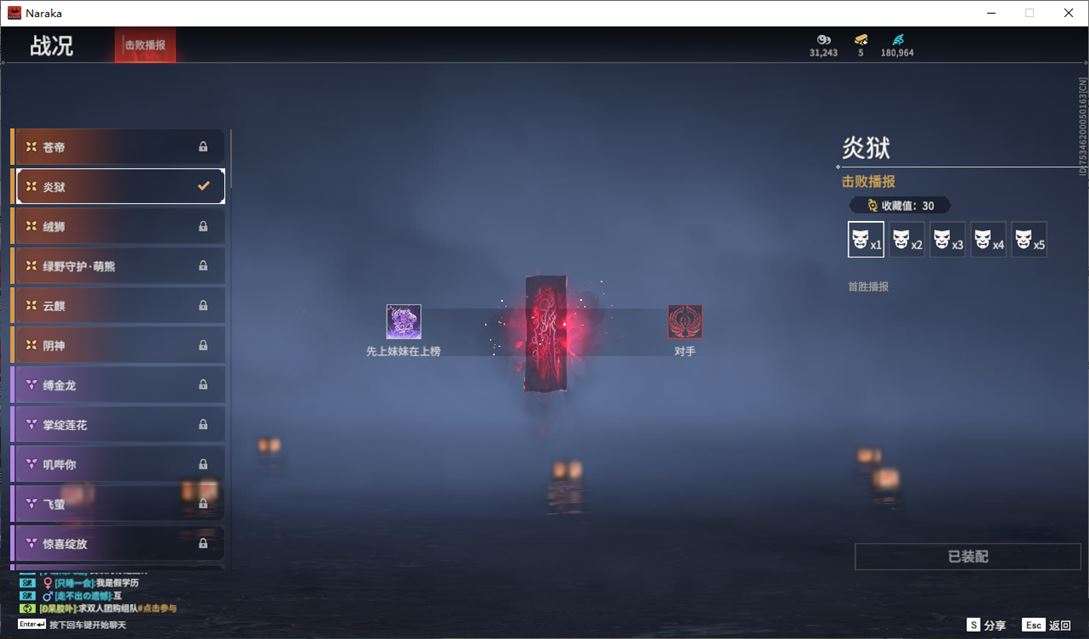This screenshot has width=1089, height=639.
Task: Click the 收藏值 collection value badge
Action: point(900,206)
